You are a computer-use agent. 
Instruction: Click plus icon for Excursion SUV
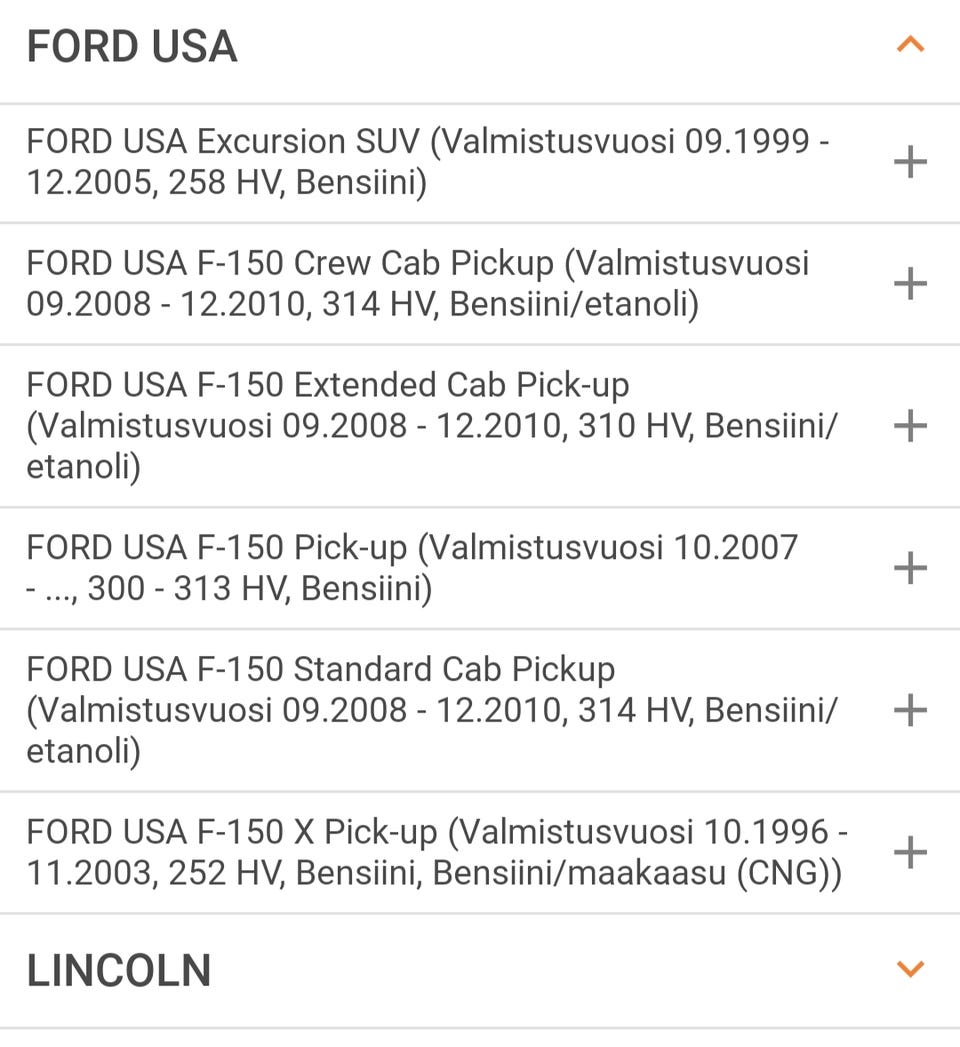(910, 162)
